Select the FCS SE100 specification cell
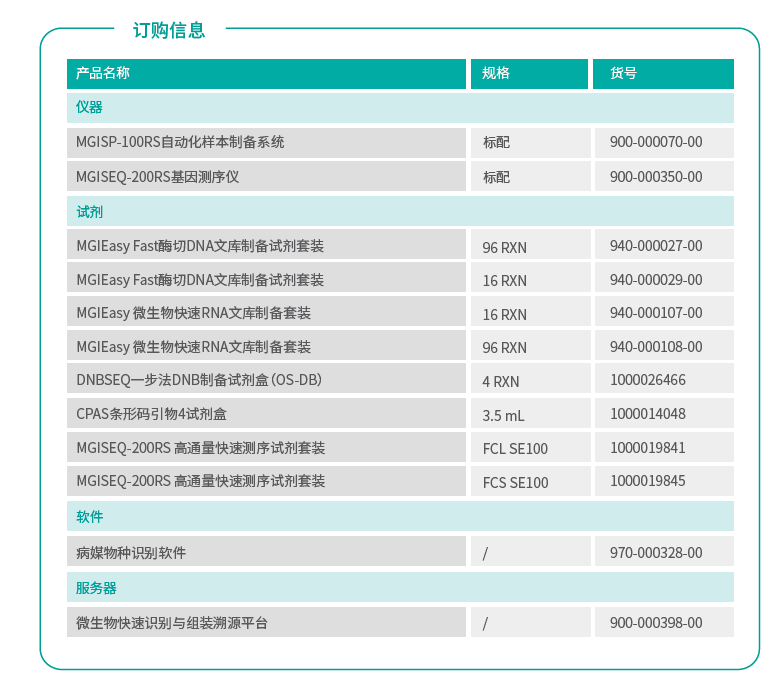The width and height of the screenshot is (778, 688). point(515,482)
